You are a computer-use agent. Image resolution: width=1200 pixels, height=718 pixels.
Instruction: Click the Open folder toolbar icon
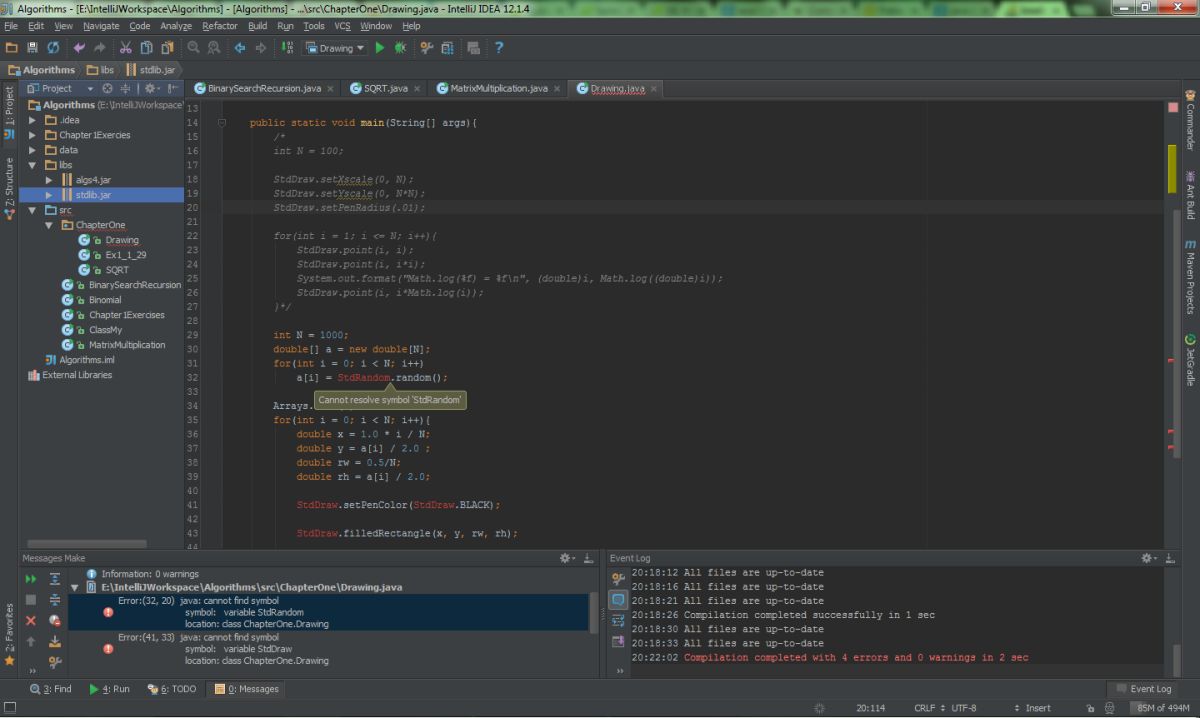tap(12, 47)
